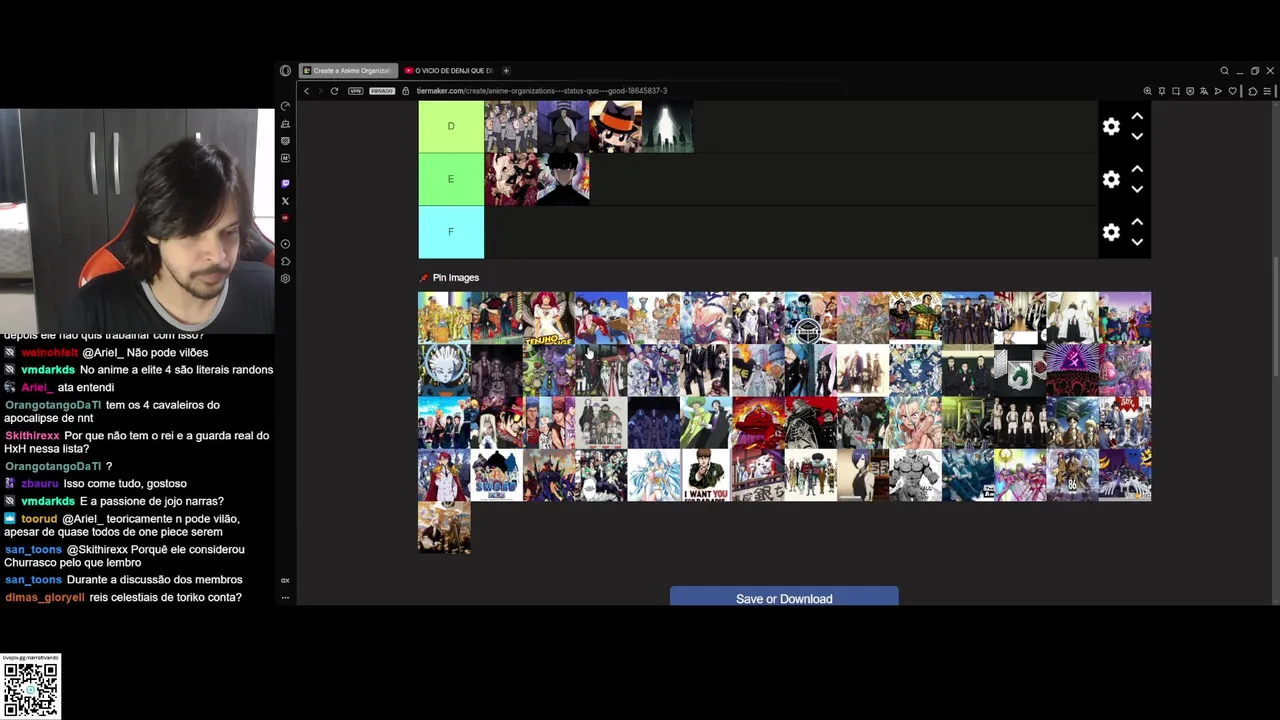Image resolution: width=1280 pixels, height=720 pixels.
Task: Click the yellow-green D tier label
Action: pyautogui.click(x=451, y=126)
